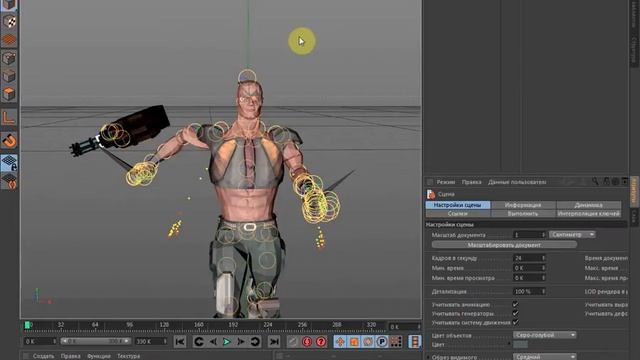This screenshot has width=640, height=360.
Task: Click the lock icon in Attributes header
Action: click(607, 182)
